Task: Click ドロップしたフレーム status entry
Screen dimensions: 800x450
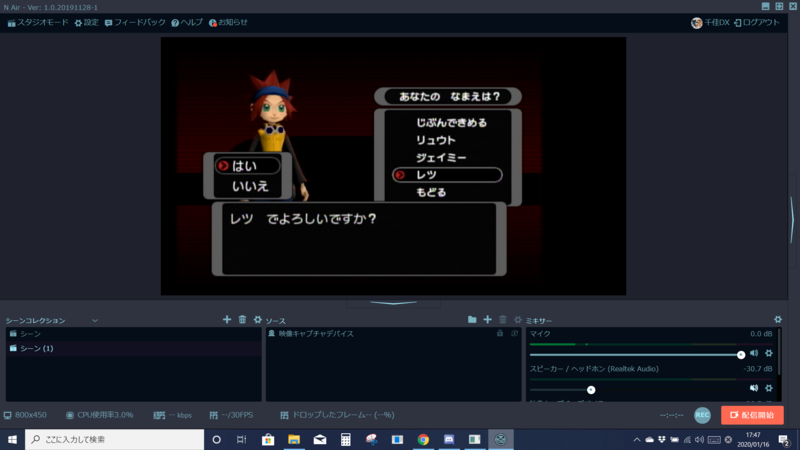Action: (337, 415)
